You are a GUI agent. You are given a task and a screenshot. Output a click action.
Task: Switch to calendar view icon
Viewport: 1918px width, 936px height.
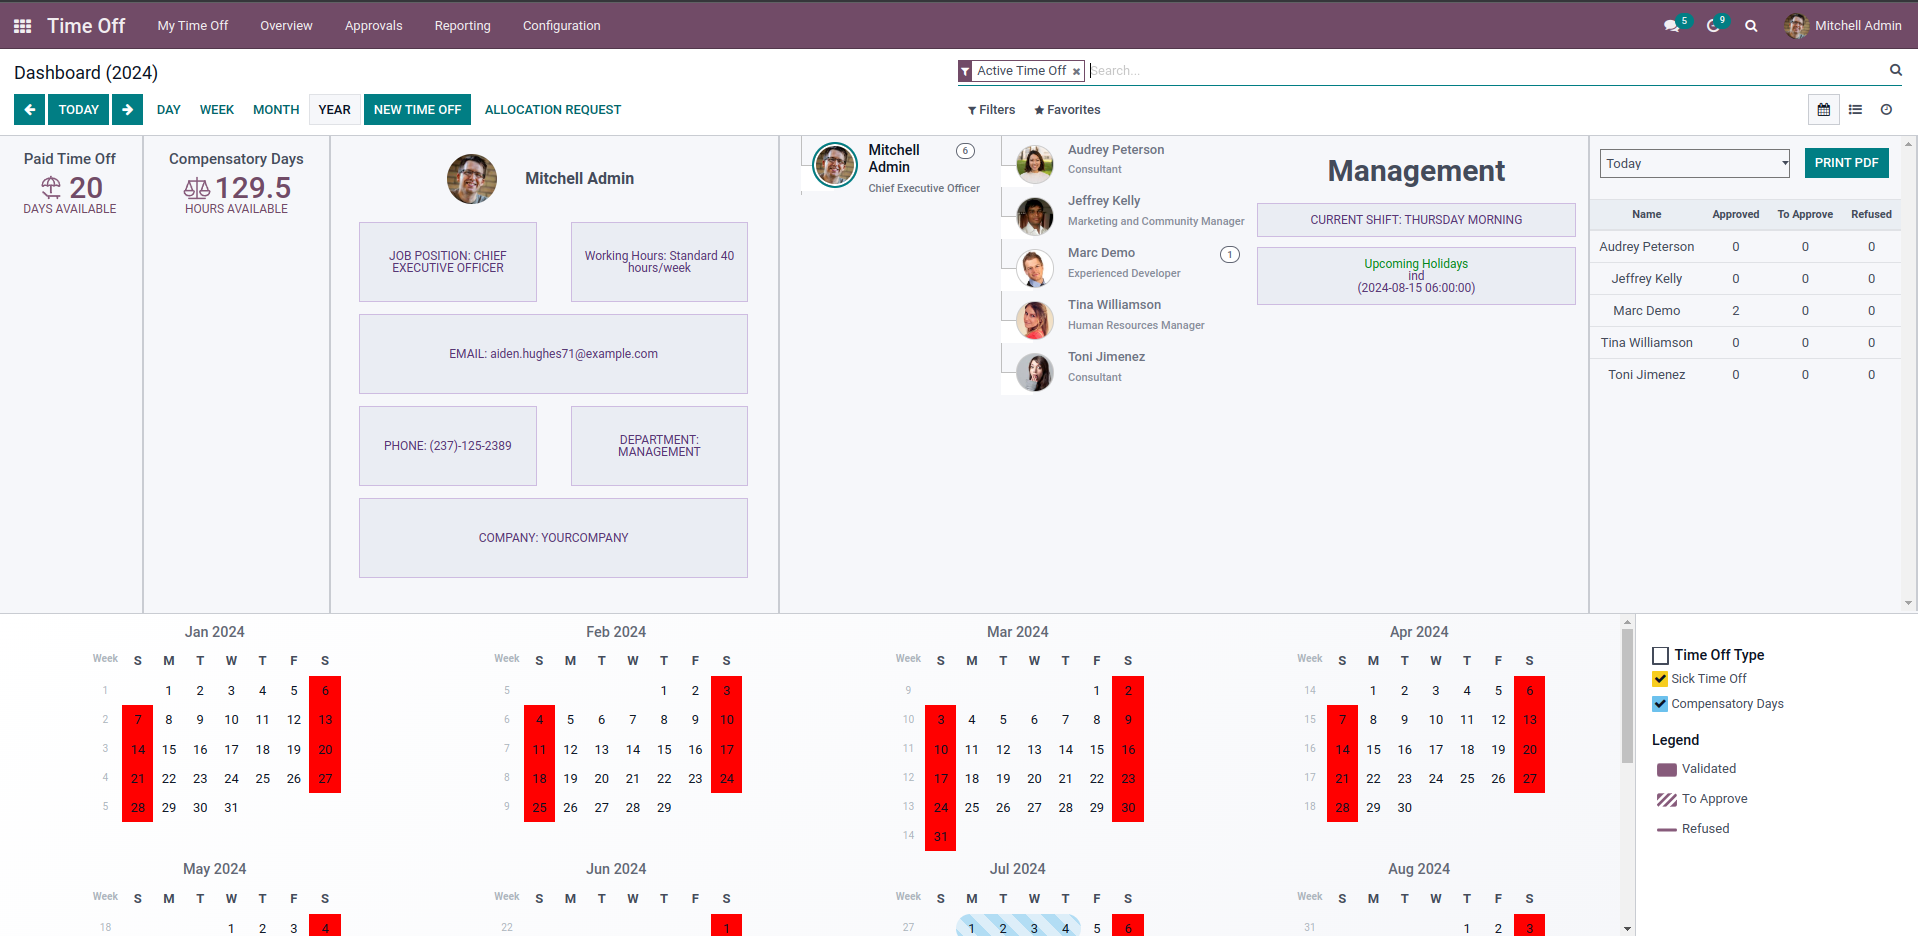1824,110
